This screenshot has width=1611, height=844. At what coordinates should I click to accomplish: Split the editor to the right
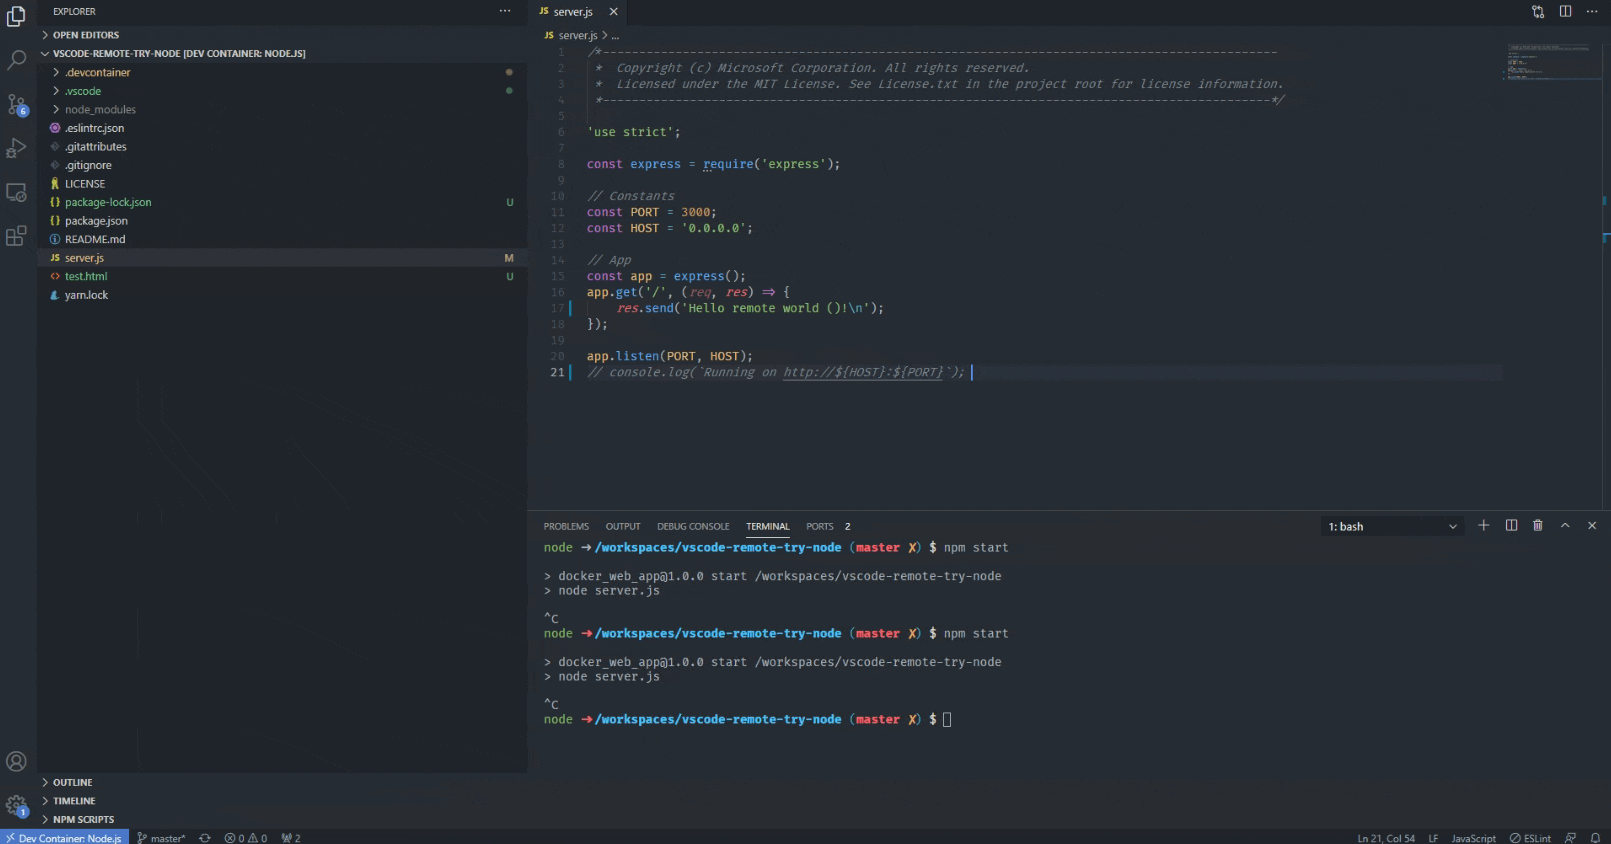click(x=1565, y=11)
